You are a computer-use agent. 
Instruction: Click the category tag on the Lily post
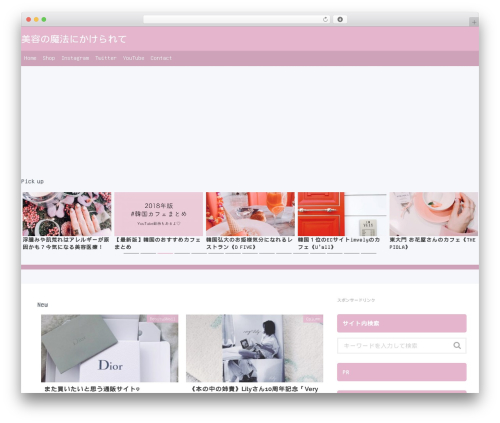(x=313, y=319)
